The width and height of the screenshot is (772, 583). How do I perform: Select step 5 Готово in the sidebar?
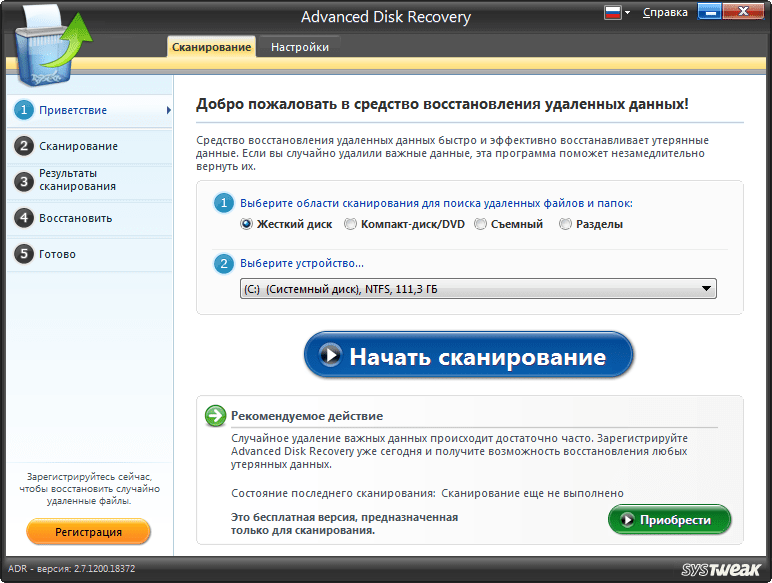(90, 254)
